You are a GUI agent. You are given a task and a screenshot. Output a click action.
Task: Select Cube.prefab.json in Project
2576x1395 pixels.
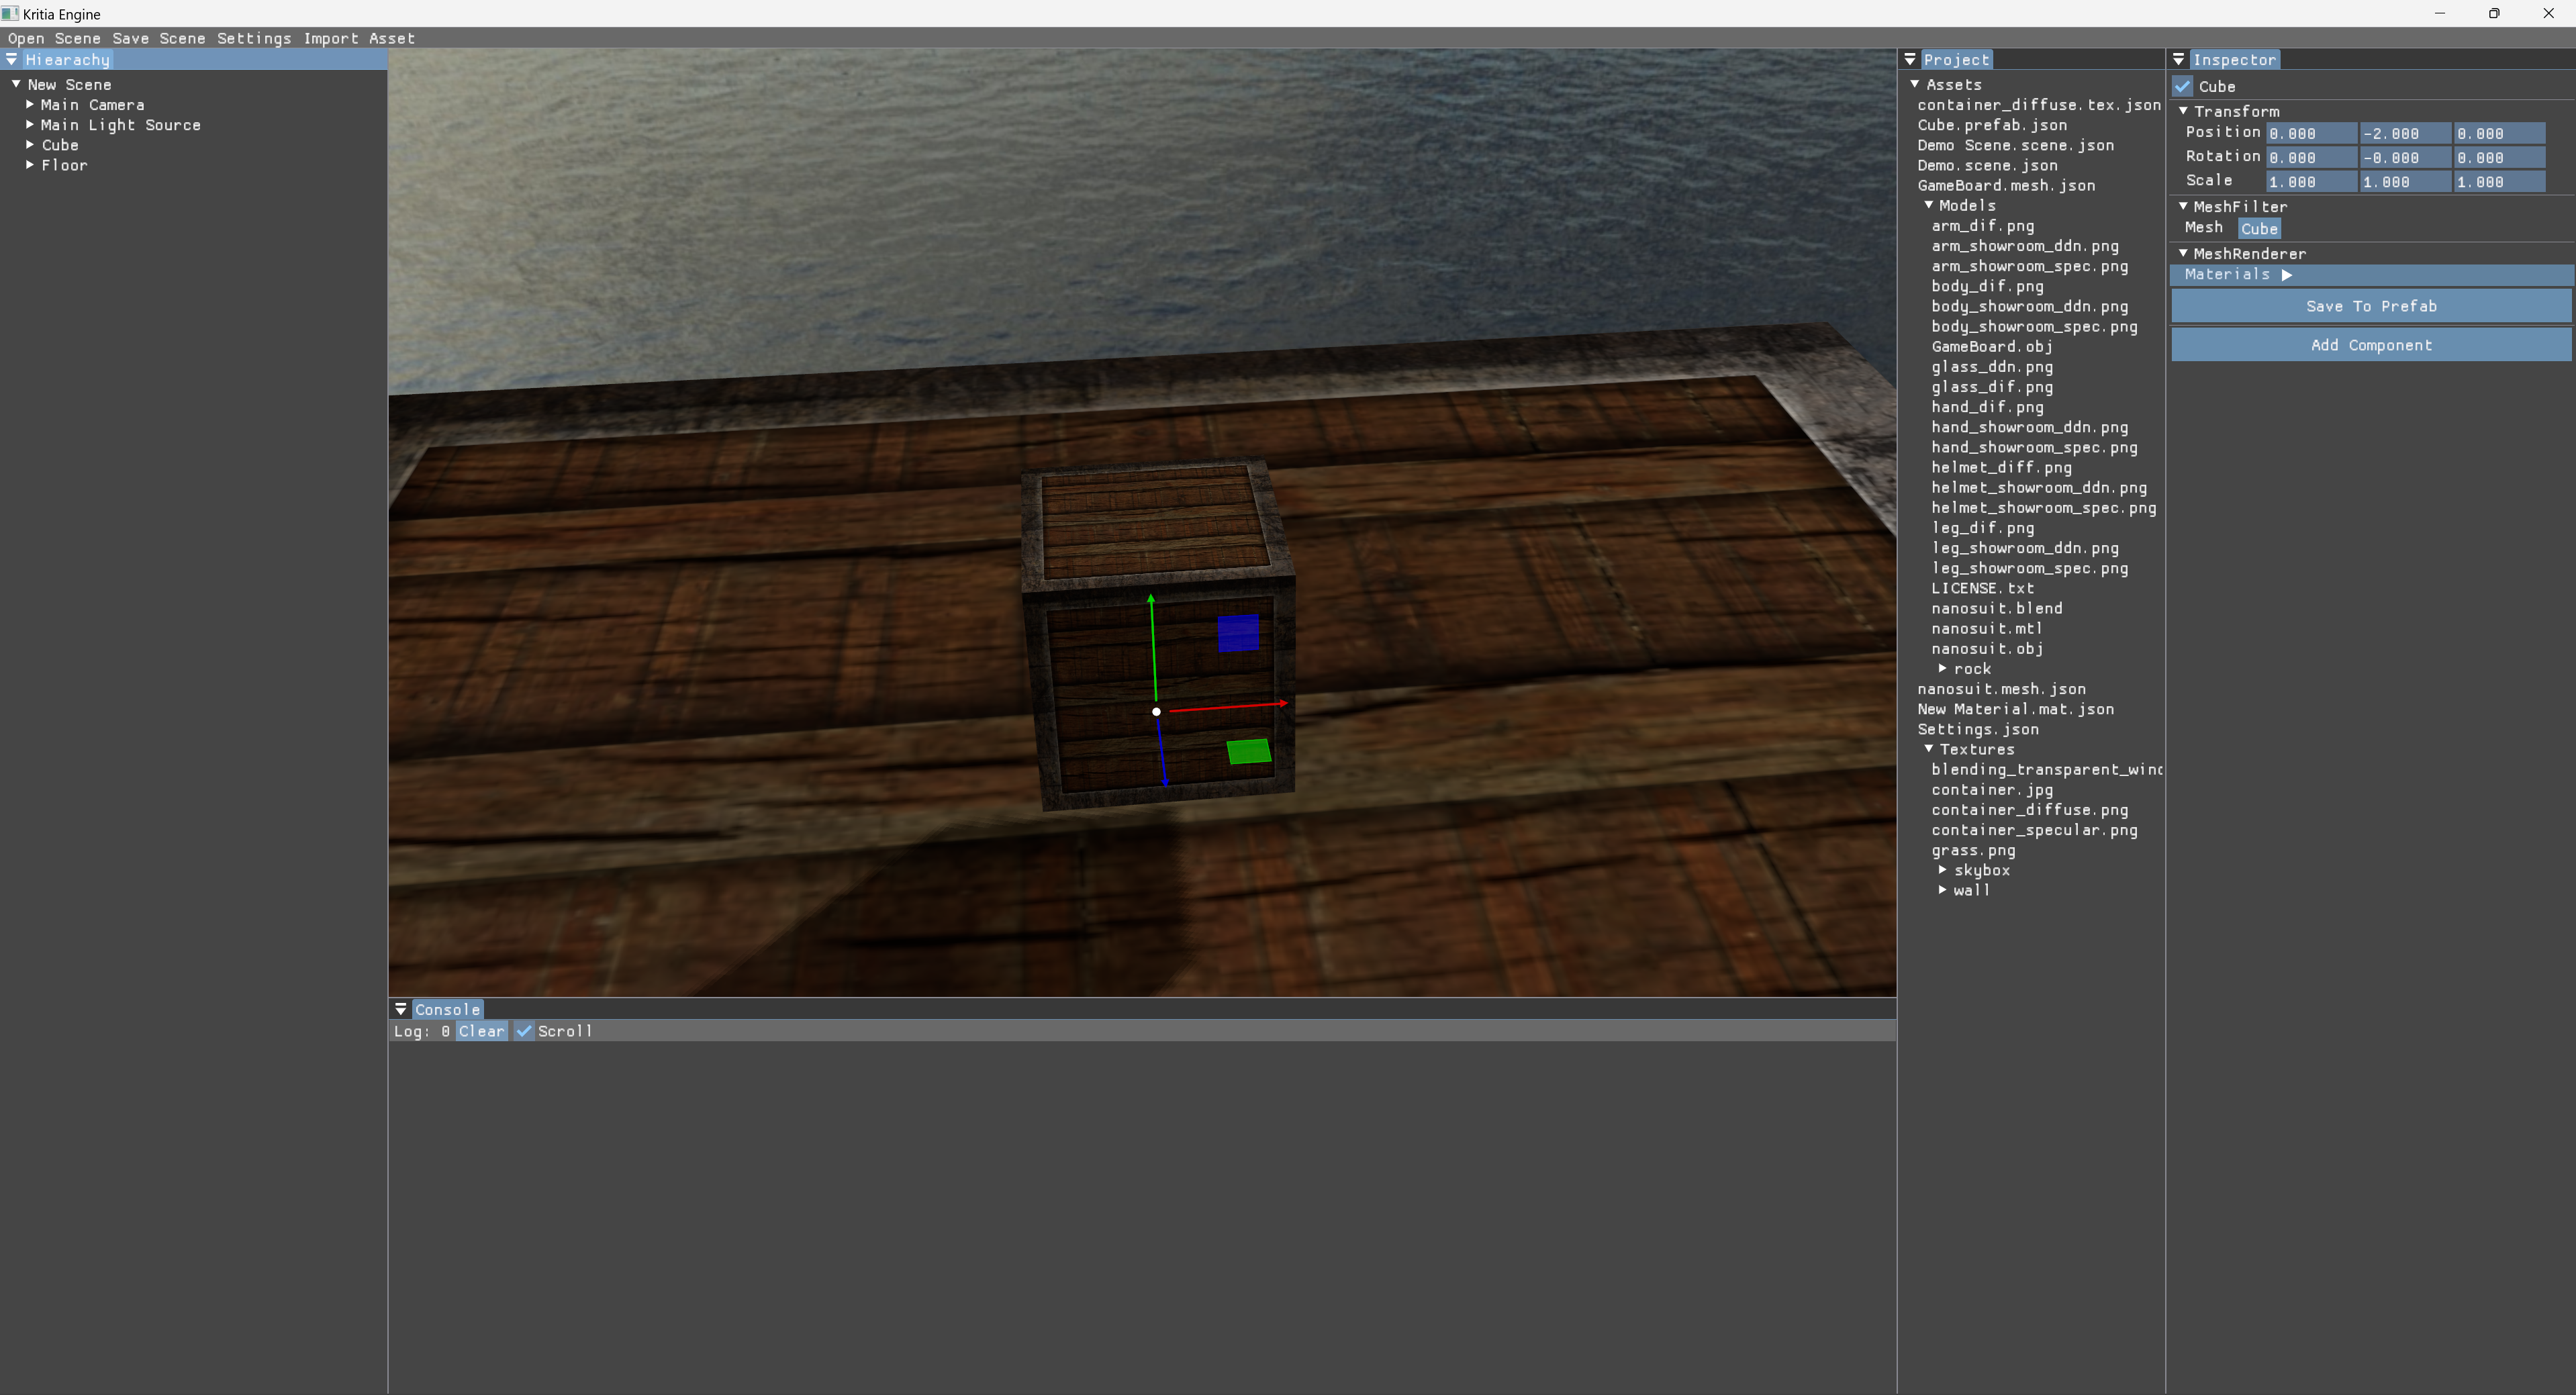tap(1991, 125)
